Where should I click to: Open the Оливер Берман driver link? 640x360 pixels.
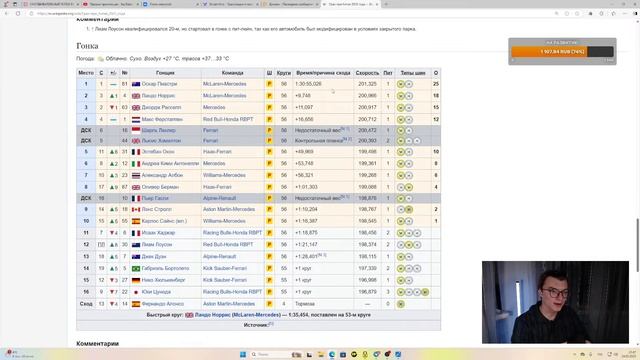click(x=160, y=187)
